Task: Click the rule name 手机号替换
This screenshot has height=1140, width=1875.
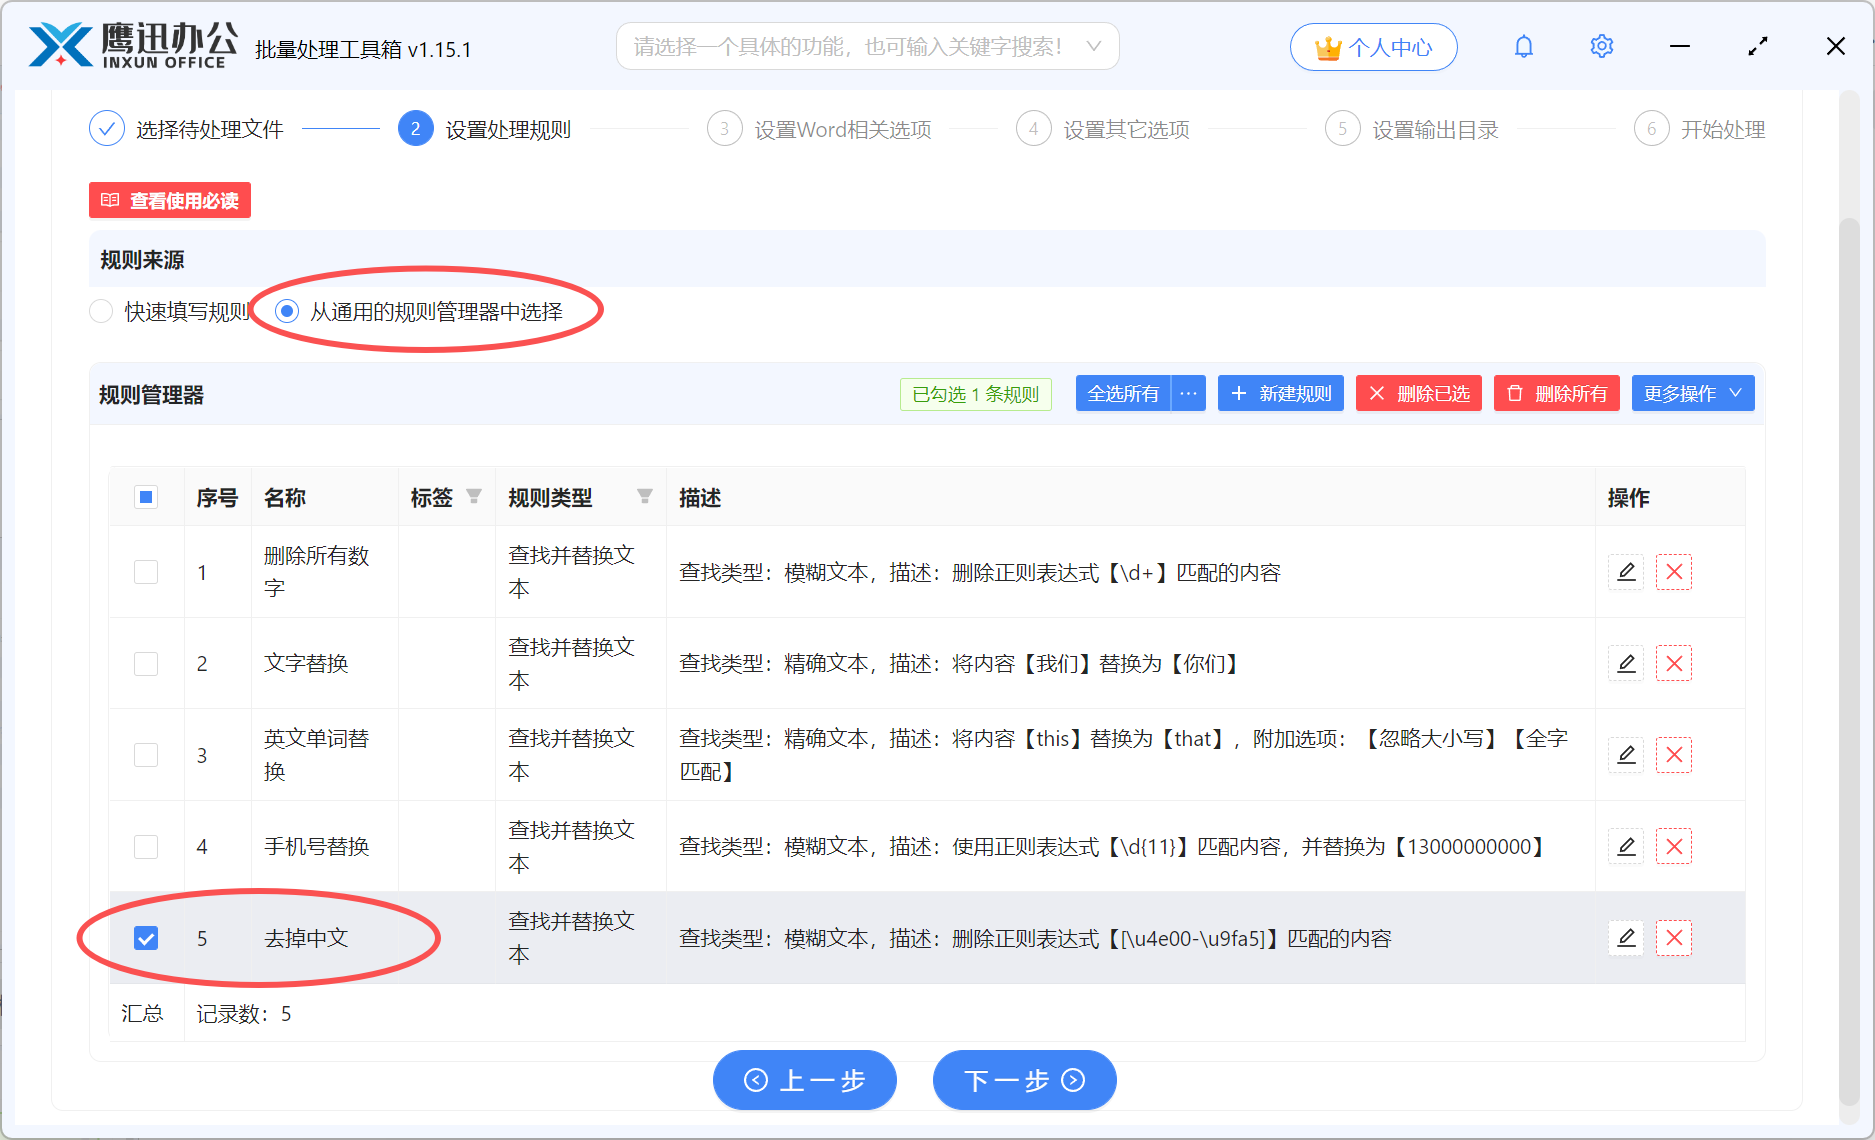Action: pyautogui.click(x=317, y=846)
